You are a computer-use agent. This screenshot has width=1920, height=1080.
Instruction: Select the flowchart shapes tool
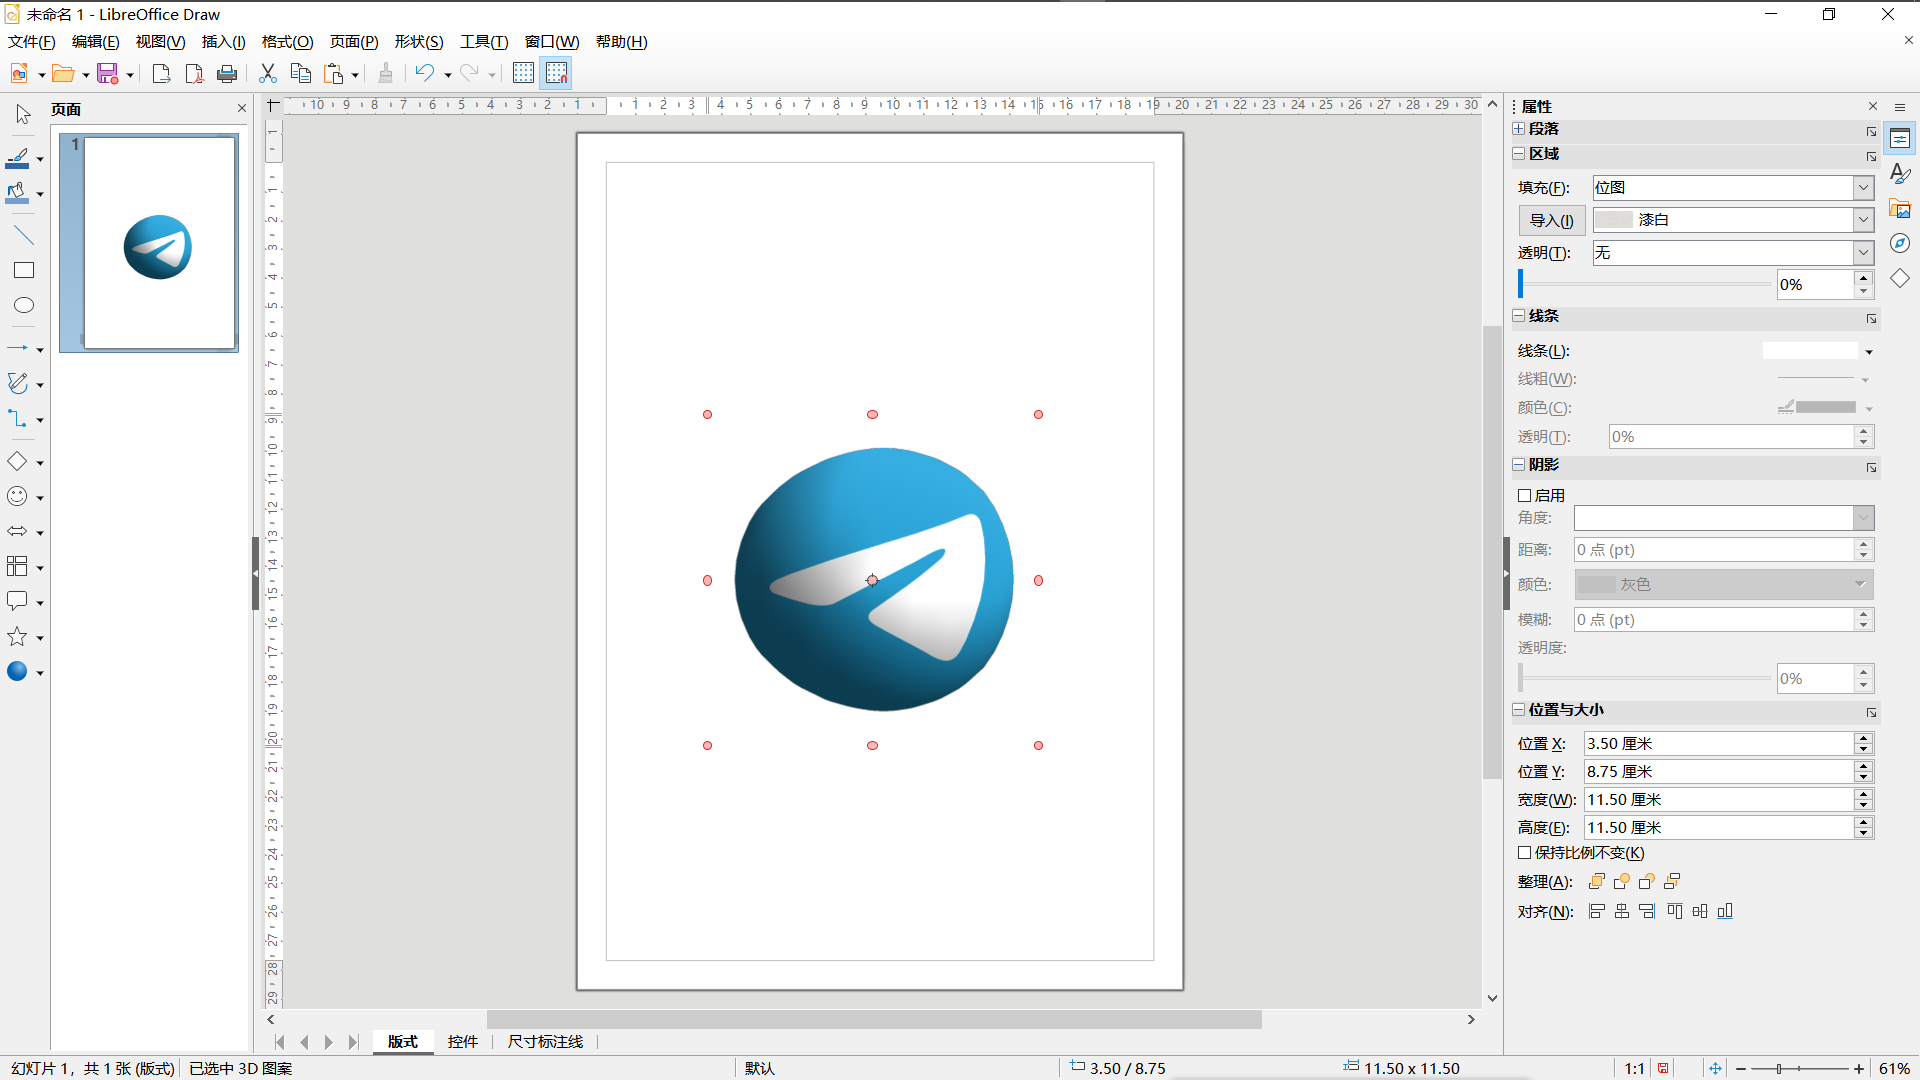pyautogui.click(x=17, y=566)
